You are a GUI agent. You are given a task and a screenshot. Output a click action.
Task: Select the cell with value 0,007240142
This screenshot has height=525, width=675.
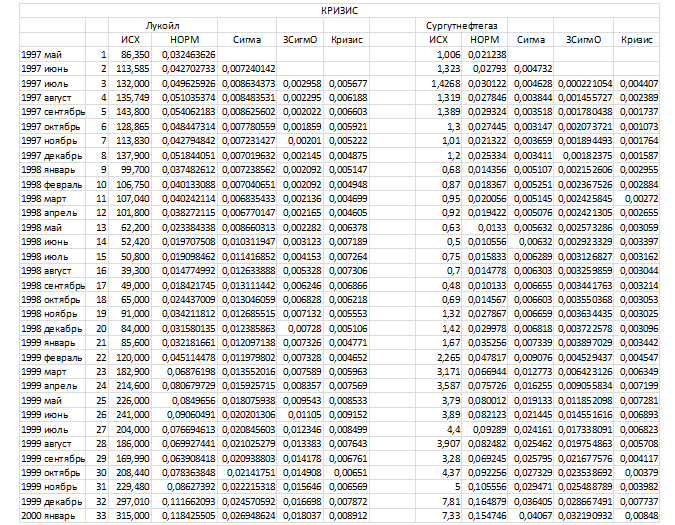[x=247, y=69]
